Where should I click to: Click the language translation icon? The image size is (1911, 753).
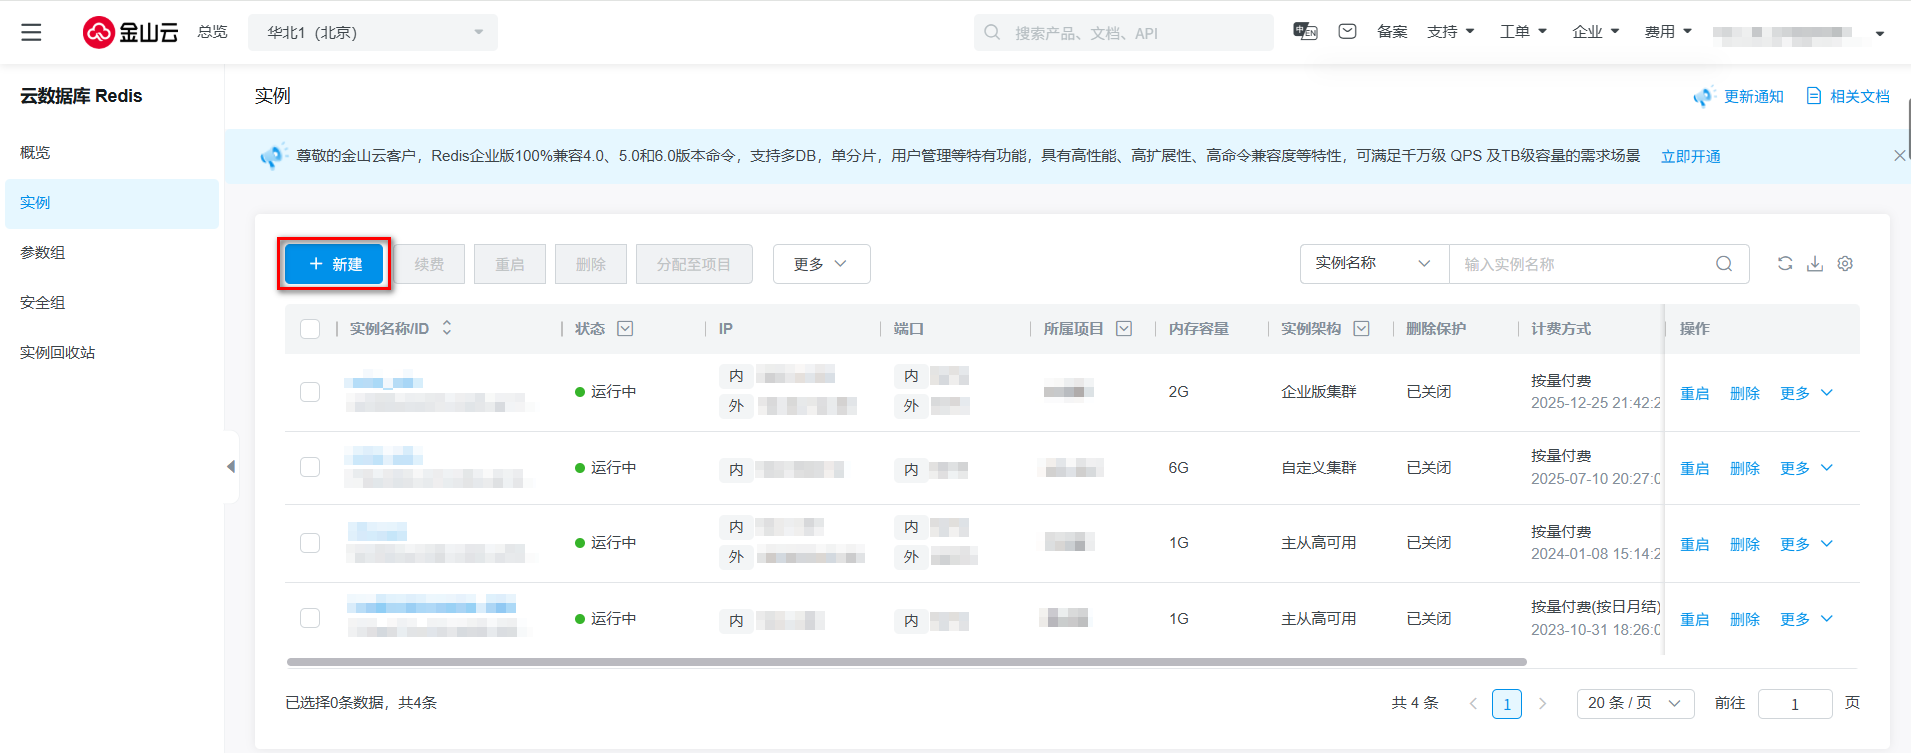1305,32
